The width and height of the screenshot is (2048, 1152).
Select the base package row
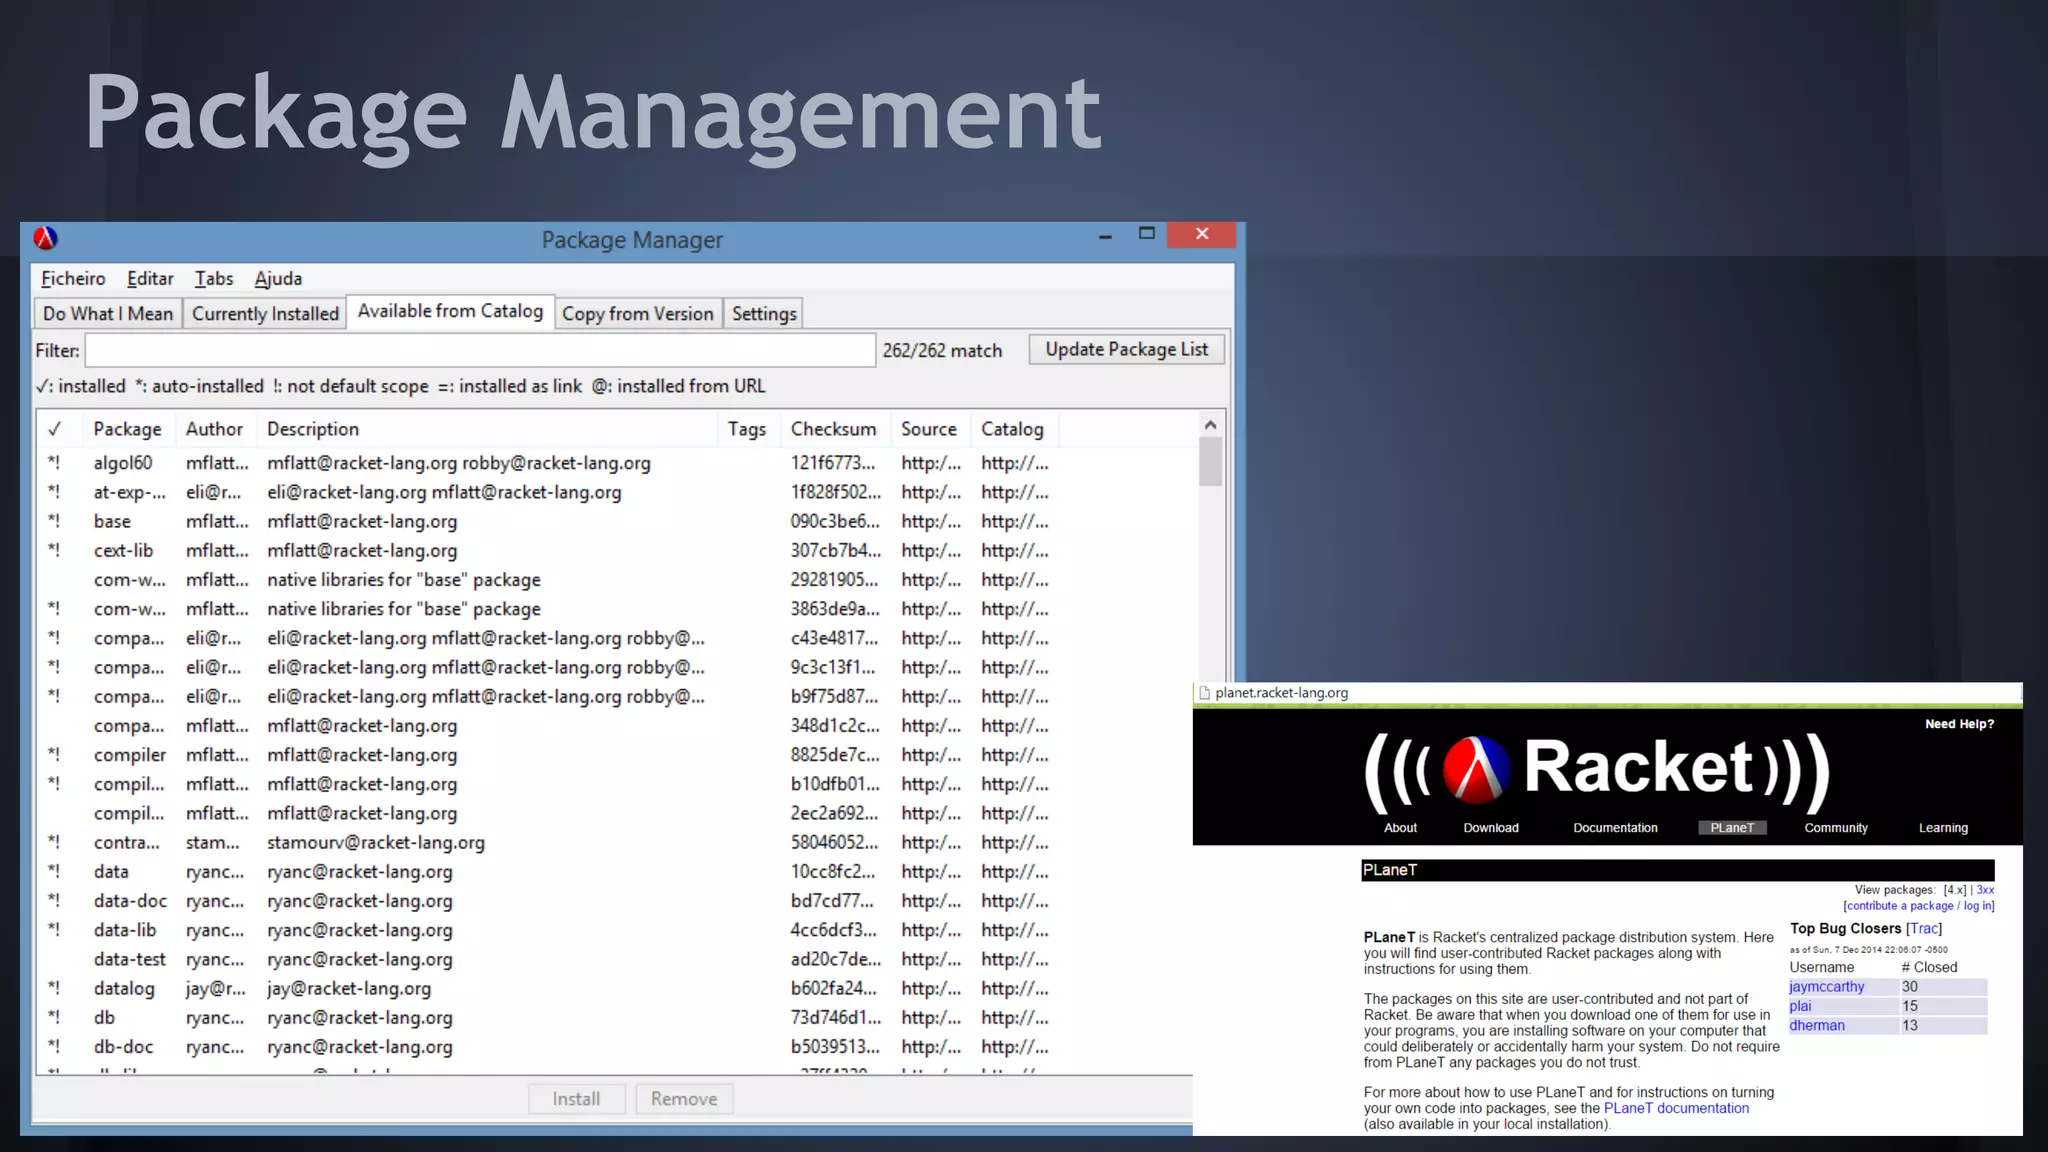click(x=617, y=521)
